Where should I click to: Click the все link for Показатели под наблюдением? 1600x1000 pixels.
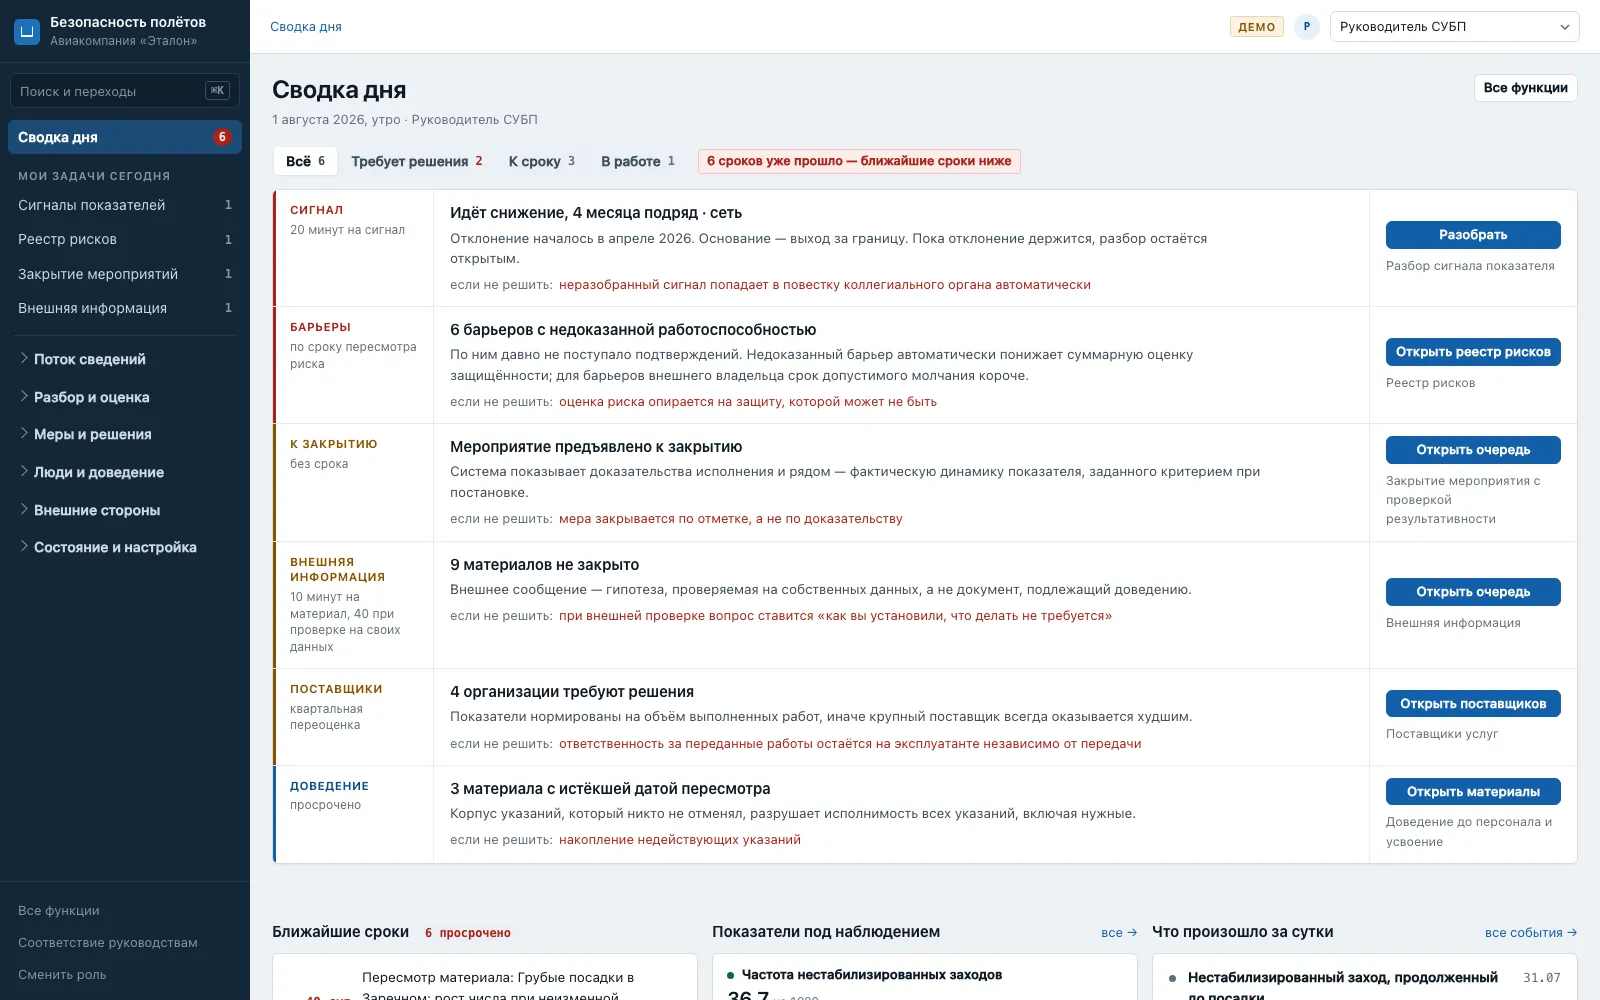coord(1119,933)
